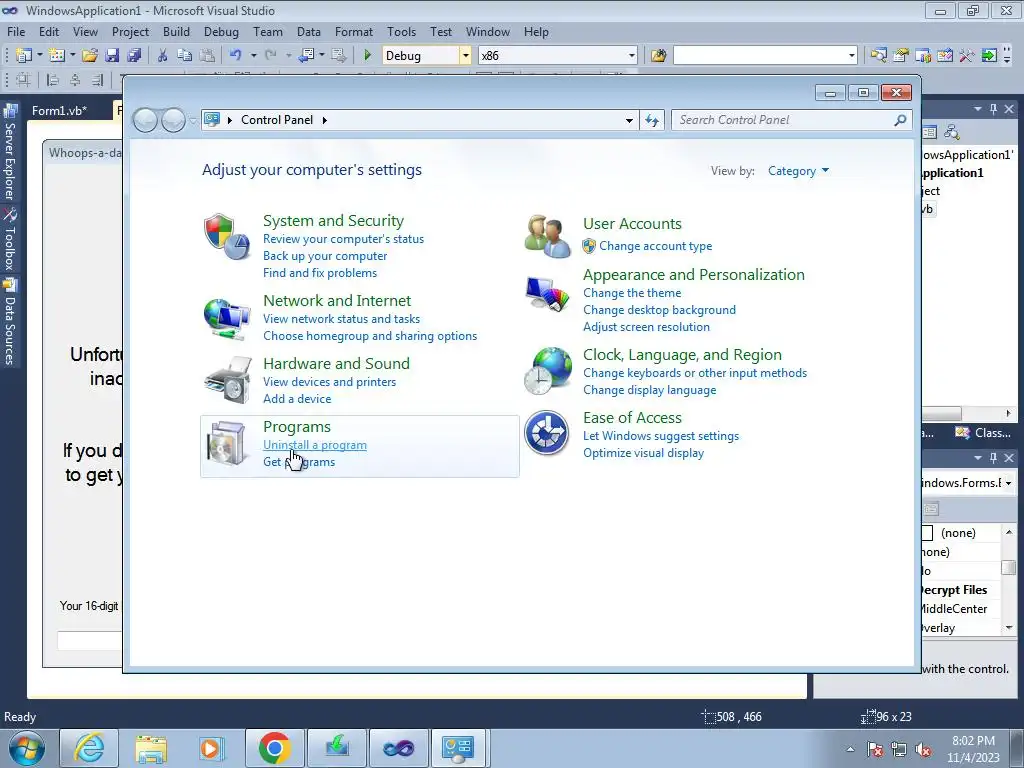Start debugging with green play icon
This screenshot has height=768, width=1024.
point(367,56)
